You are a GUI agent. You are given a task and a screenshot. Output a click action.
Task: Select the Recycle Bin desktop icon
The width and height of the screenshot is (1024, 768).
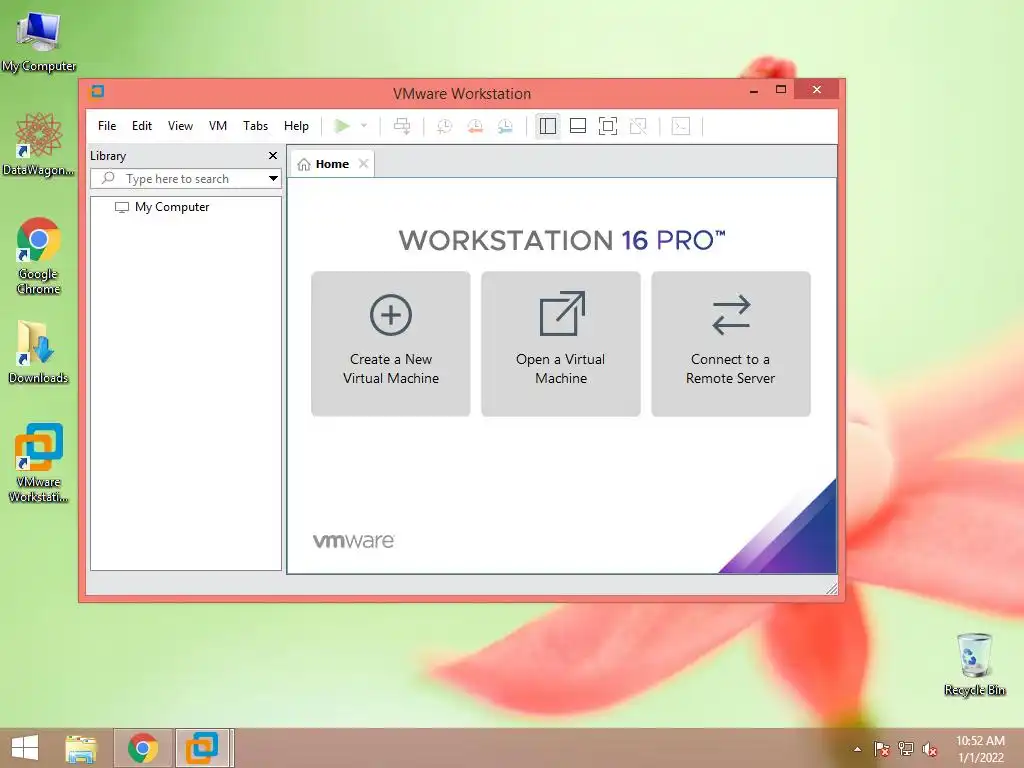coord(974,665)
